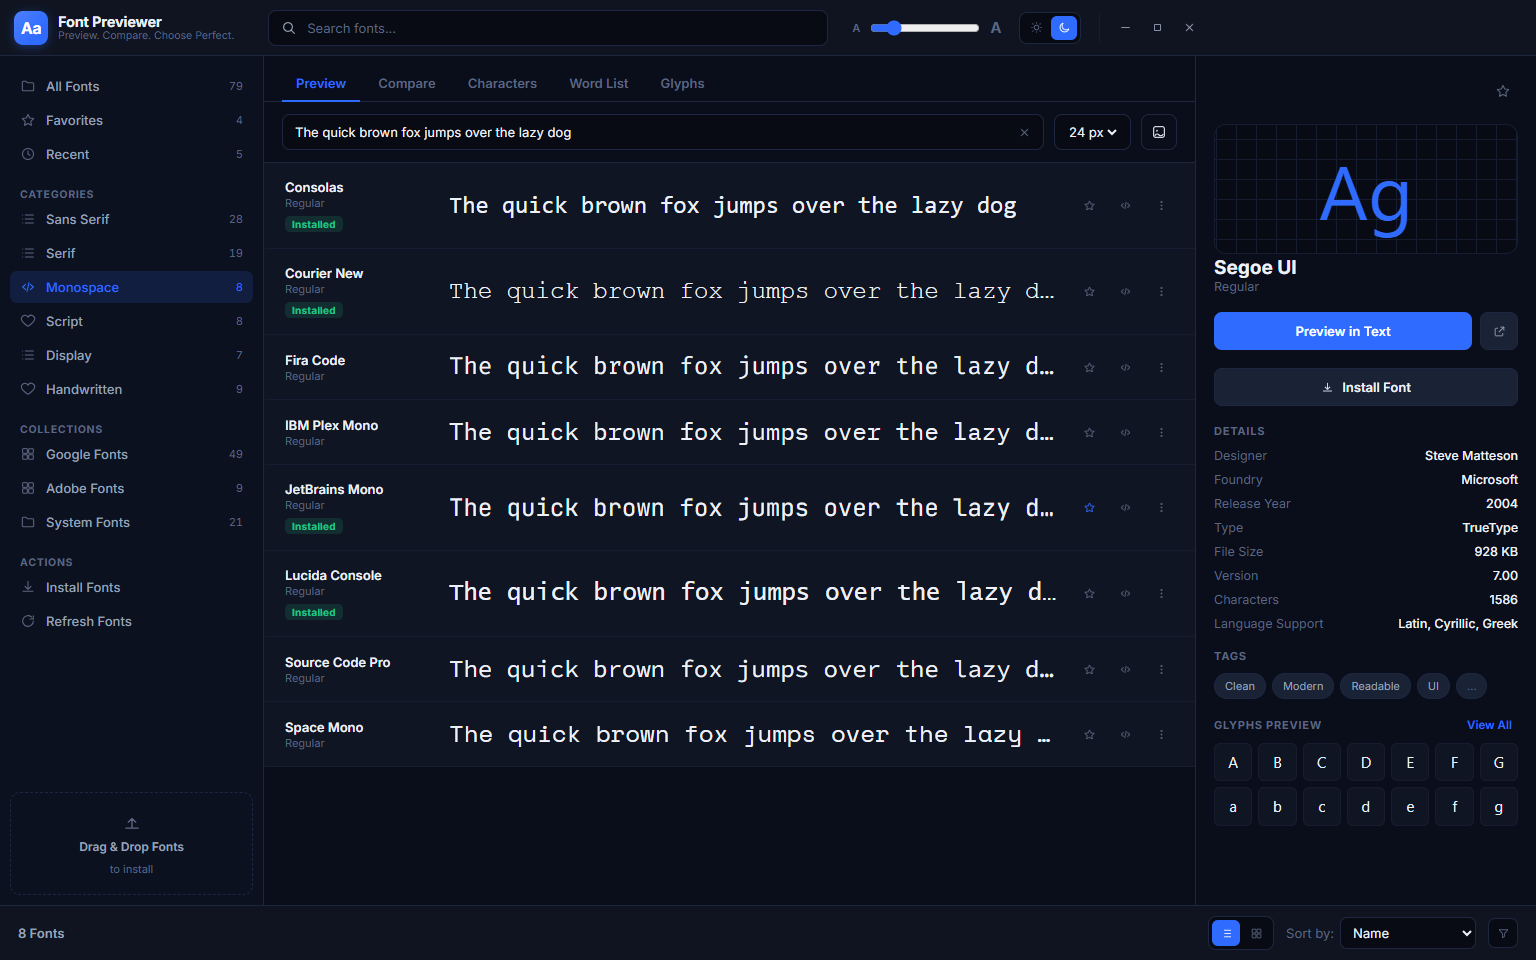Open more options menu for Courier New
The image size is (1536, 960).
1161,292
